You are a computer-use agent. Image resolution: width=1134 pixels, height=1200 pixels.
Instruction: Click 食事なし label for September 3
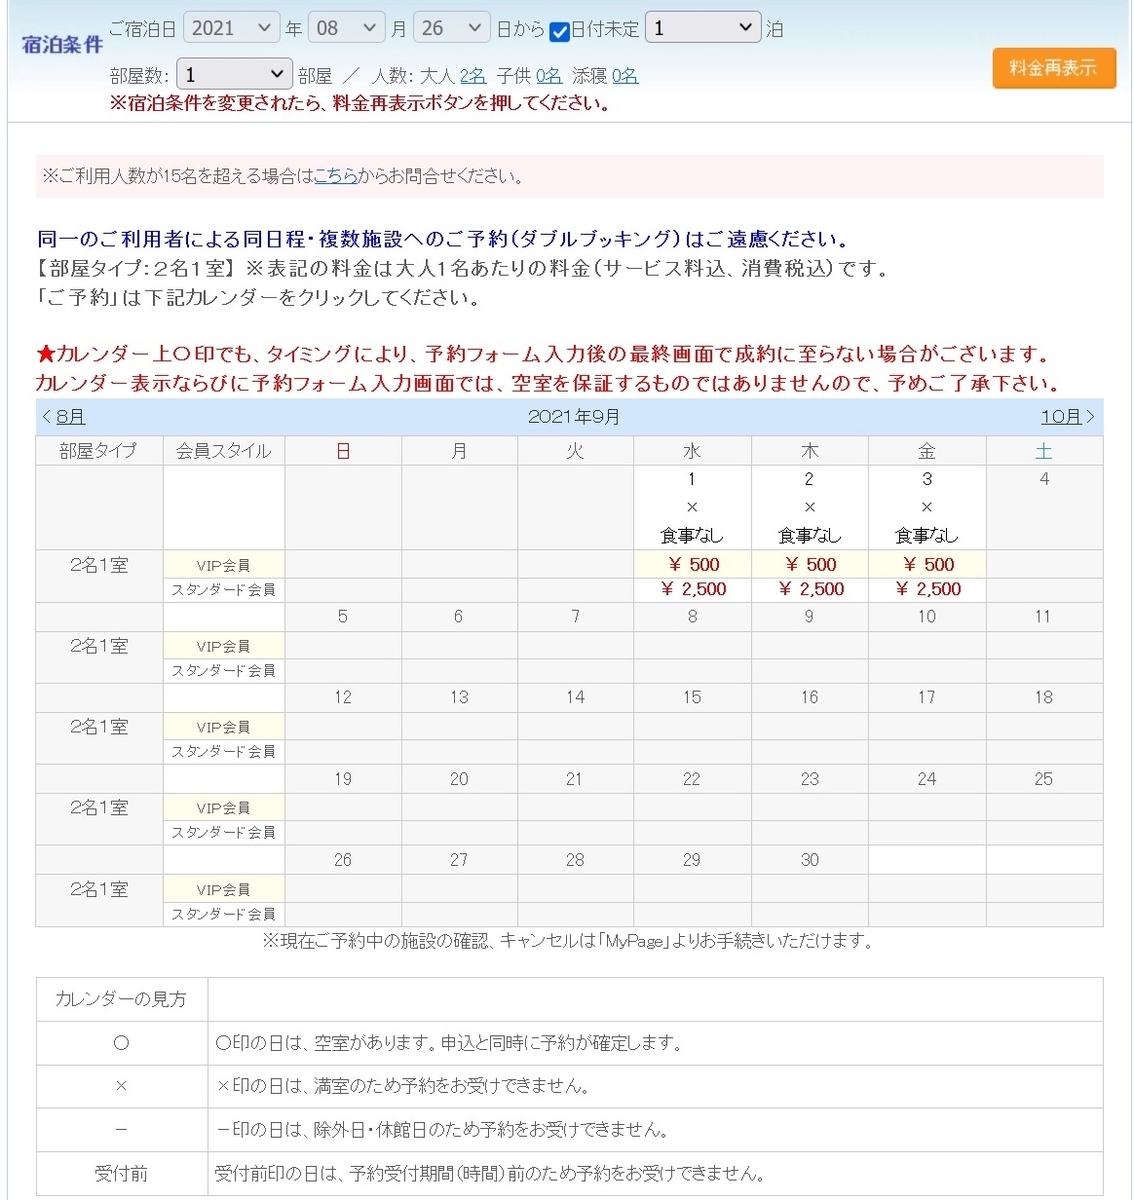pyautogui.click(x=927, y=535)
